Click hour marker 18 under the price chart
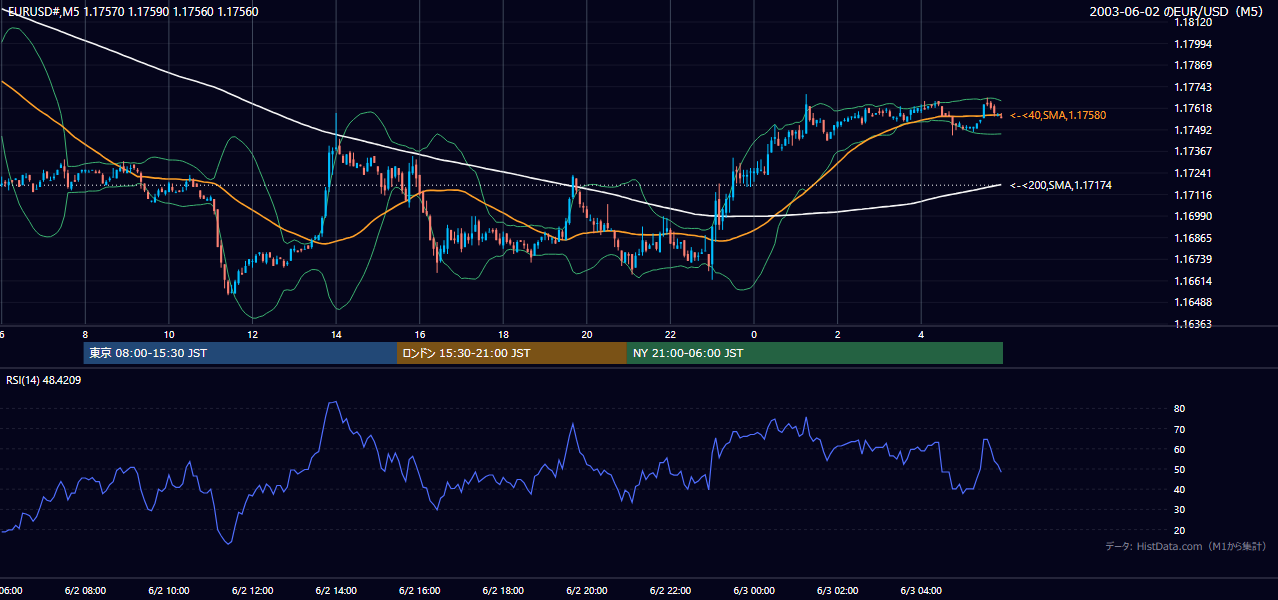This screenshot has height=600, width=1278. (x=503, y=334)
